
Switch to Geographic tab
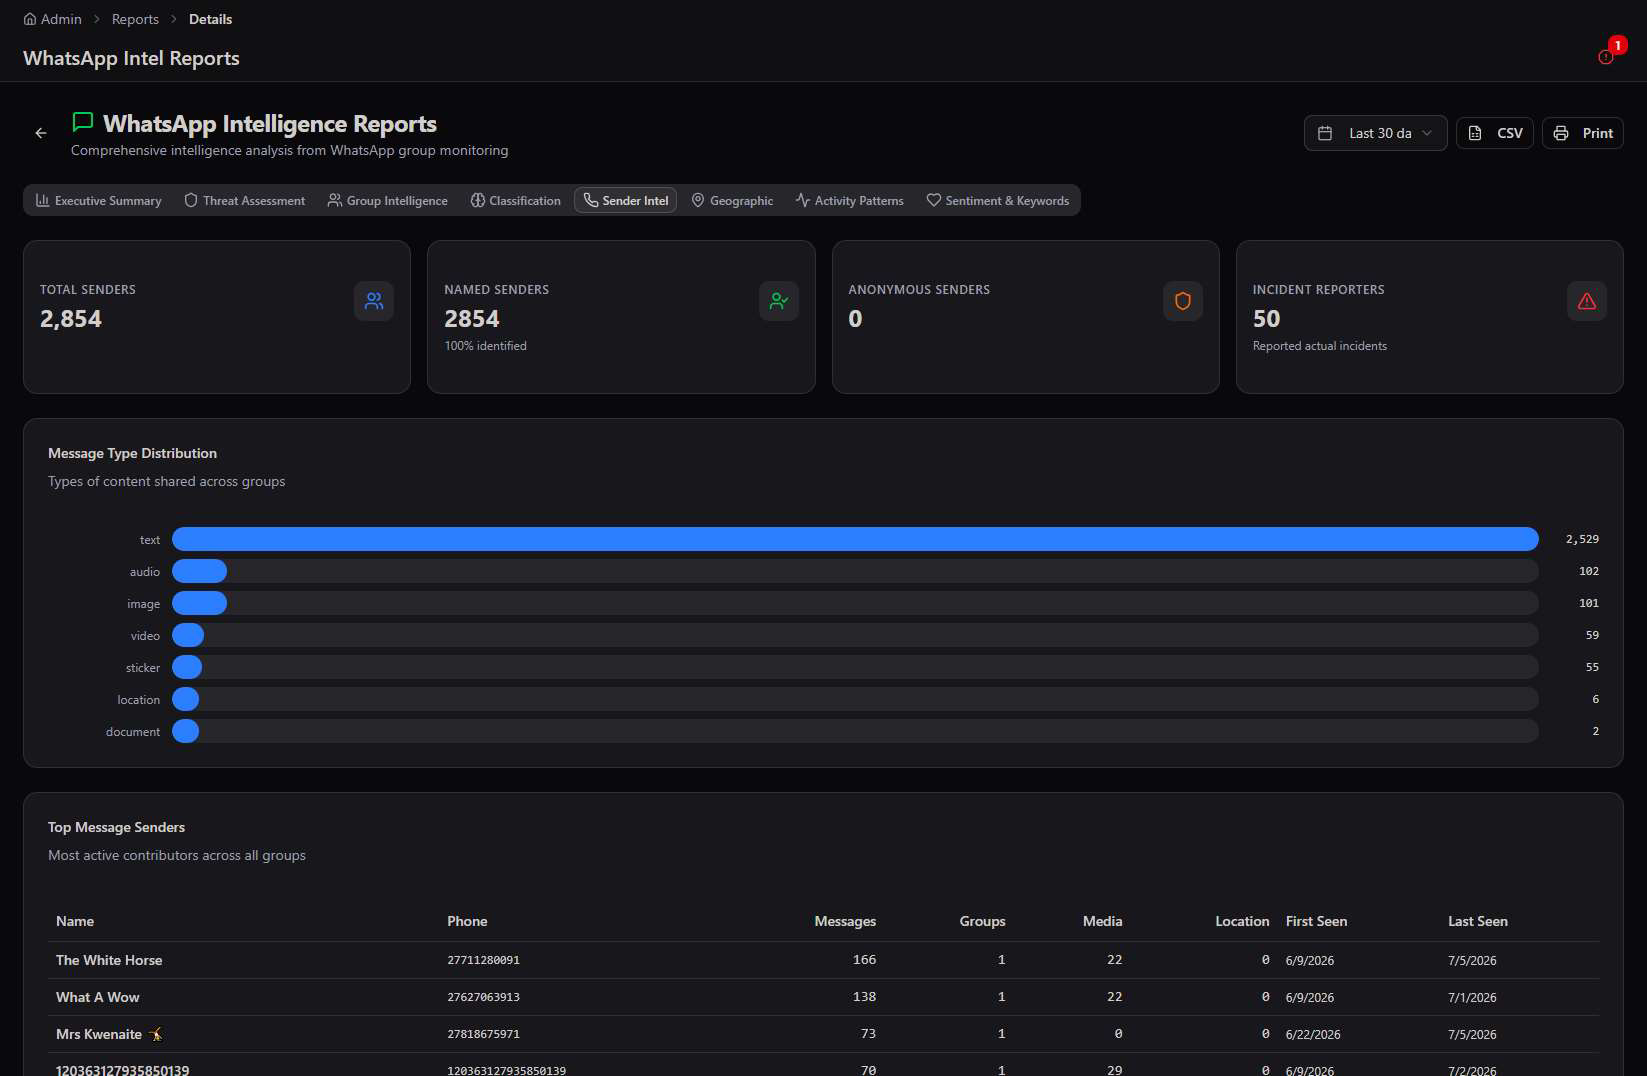[732, 200]
